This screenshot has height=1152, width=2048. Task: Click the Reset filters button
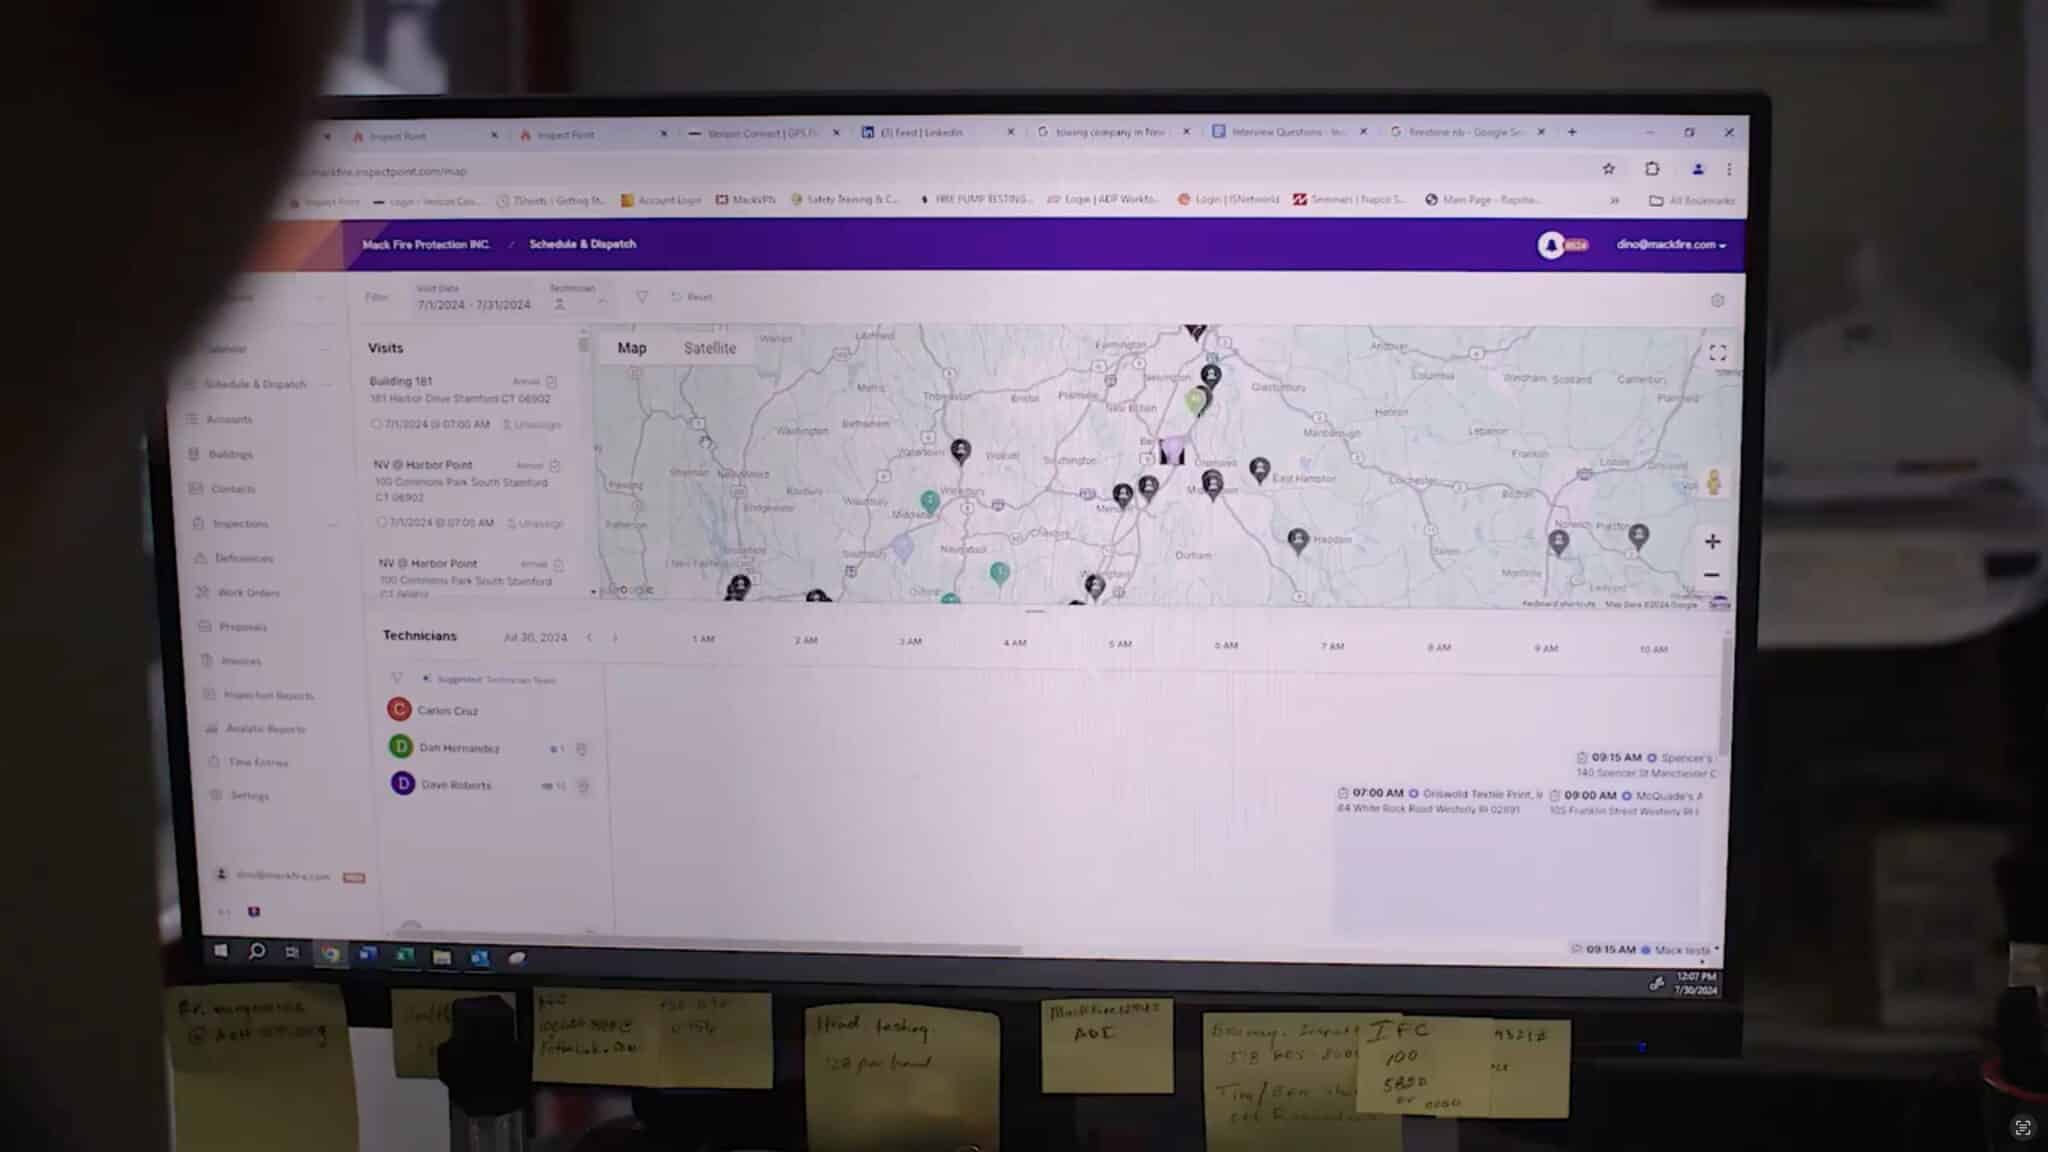[692, 297]
